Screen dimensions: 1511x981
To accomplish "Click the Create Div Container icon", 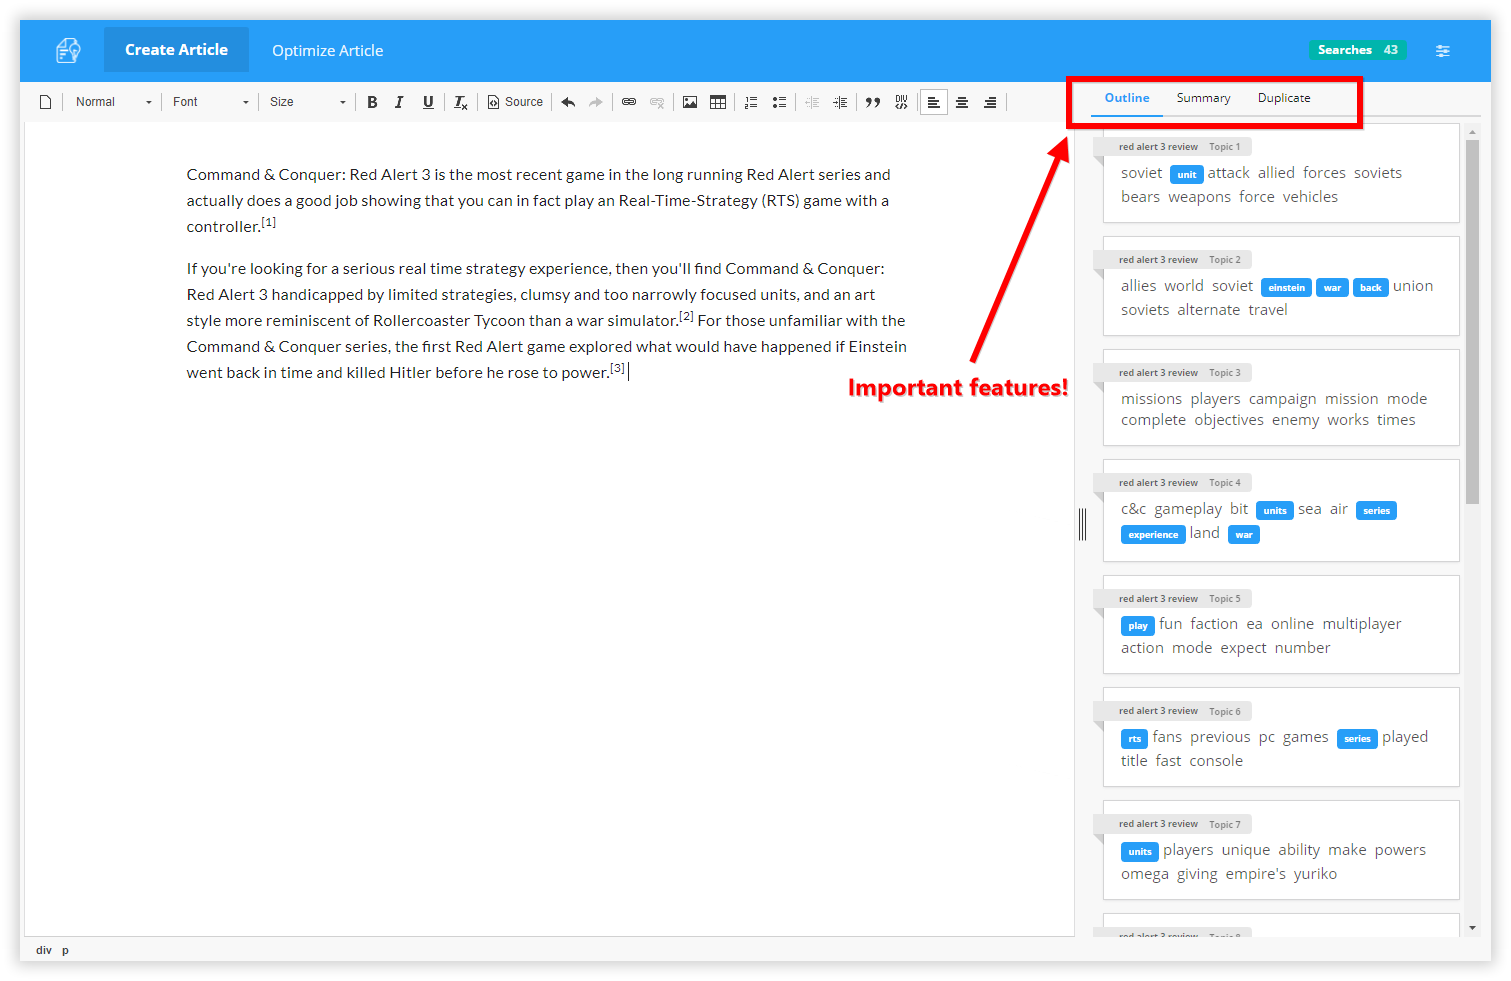I will pyautogui.click(x=901, y=102).
